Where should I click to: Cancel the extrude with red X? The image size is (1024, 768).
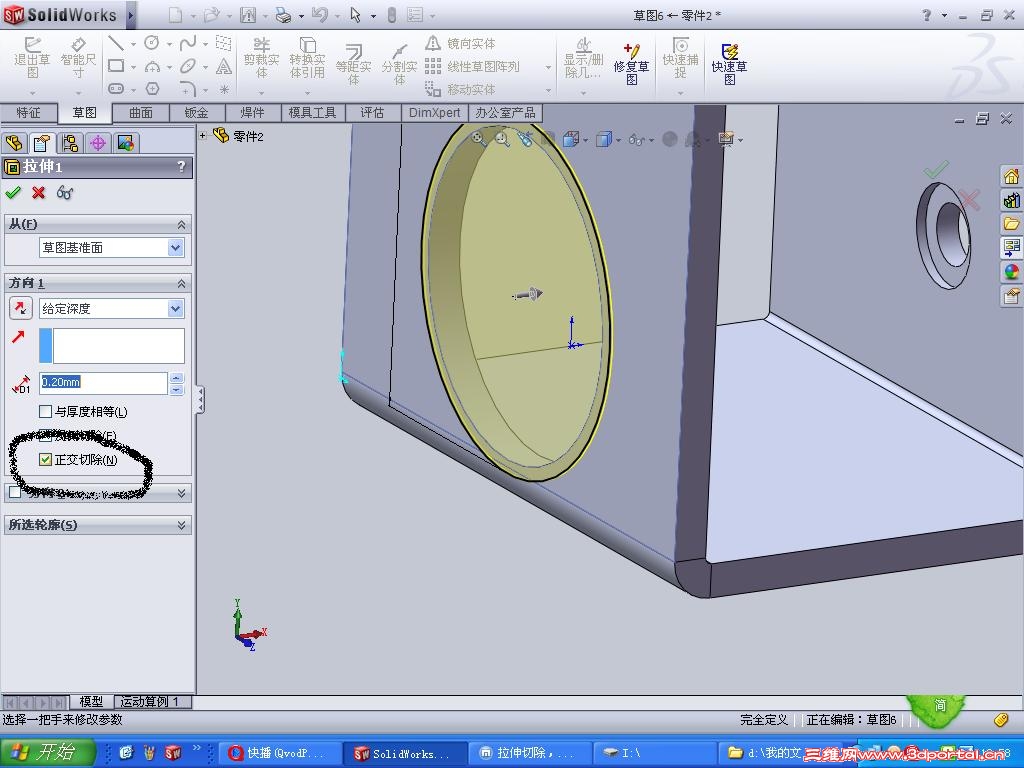pos(39,193)
